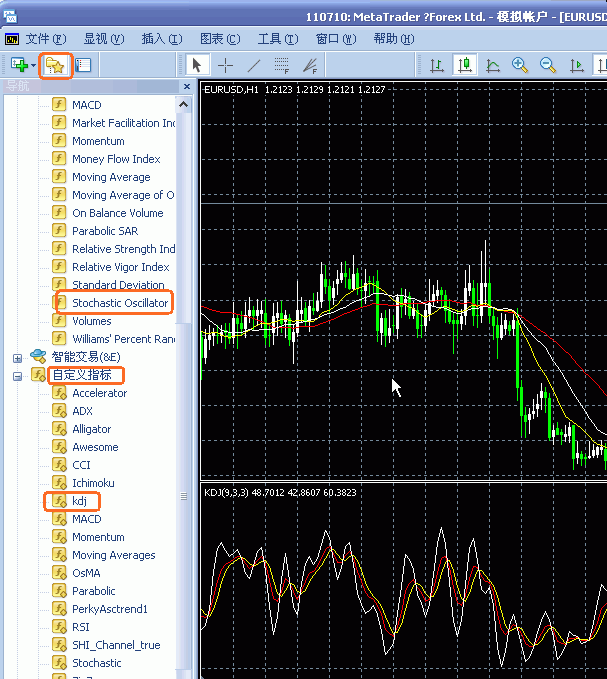The width and height of the screenshot is (607, 679).
Task: Zoom out of the chart
Action: coord(548,65)
